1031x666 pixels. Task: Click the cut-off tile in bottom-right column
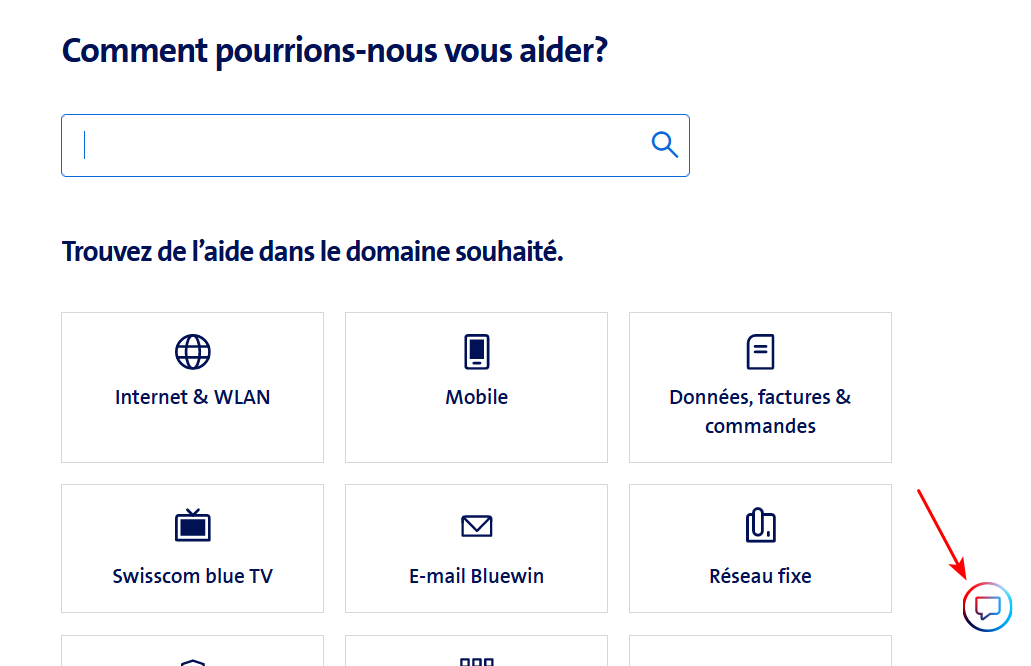[760, 651]
